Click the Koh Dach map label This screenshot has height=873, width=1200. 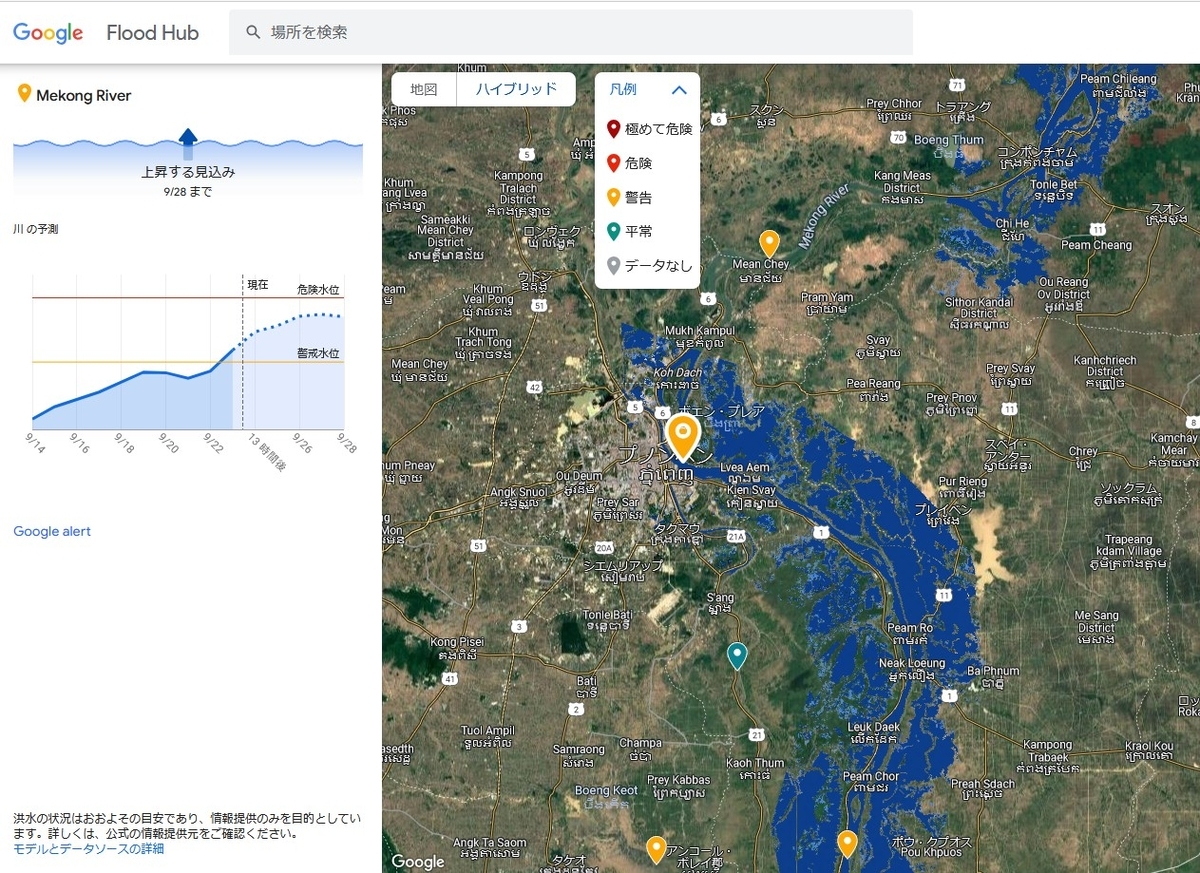click(676, 374)
